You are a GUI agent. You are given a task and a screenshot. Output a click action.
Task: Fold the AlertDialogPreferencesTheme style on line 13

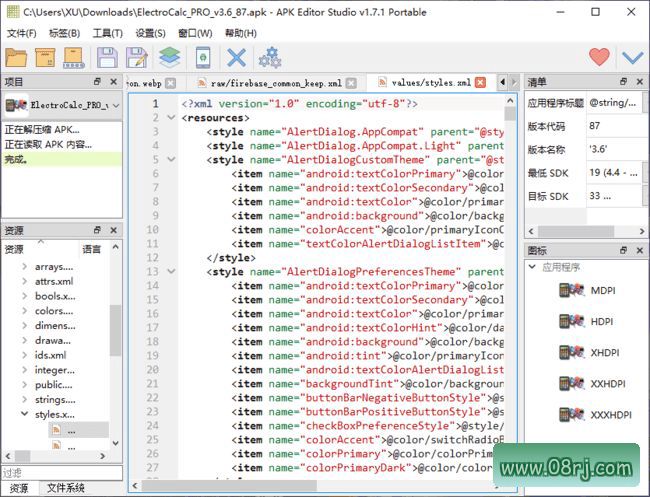(171, 272)
